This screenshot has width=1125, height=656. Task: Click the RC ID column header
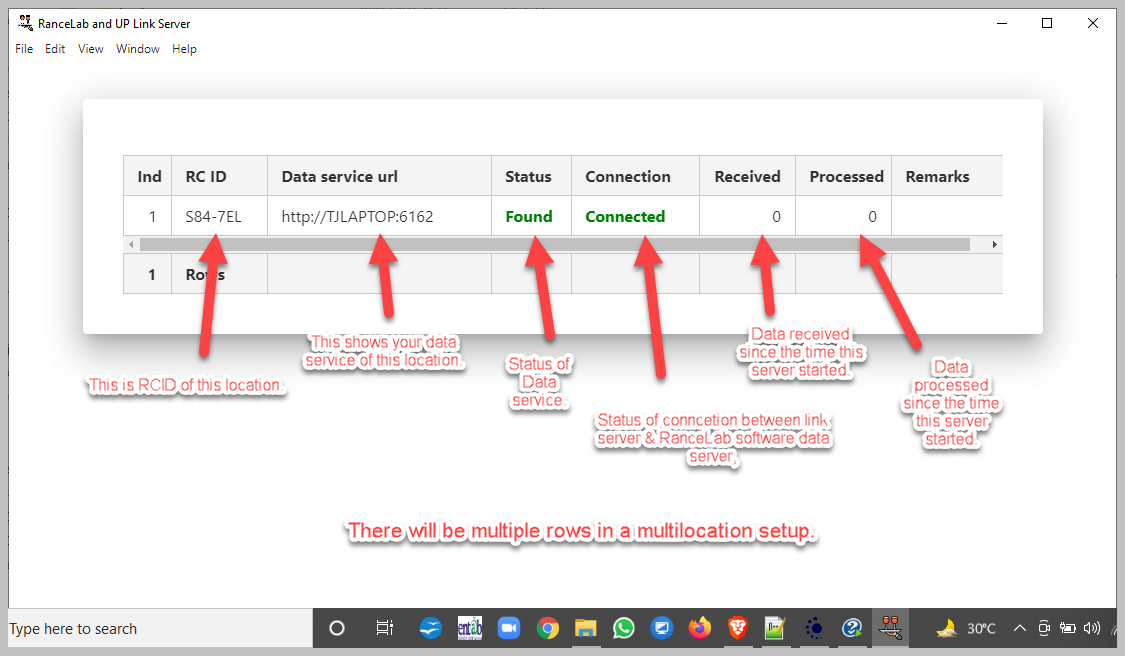click(x=220, y=176)
